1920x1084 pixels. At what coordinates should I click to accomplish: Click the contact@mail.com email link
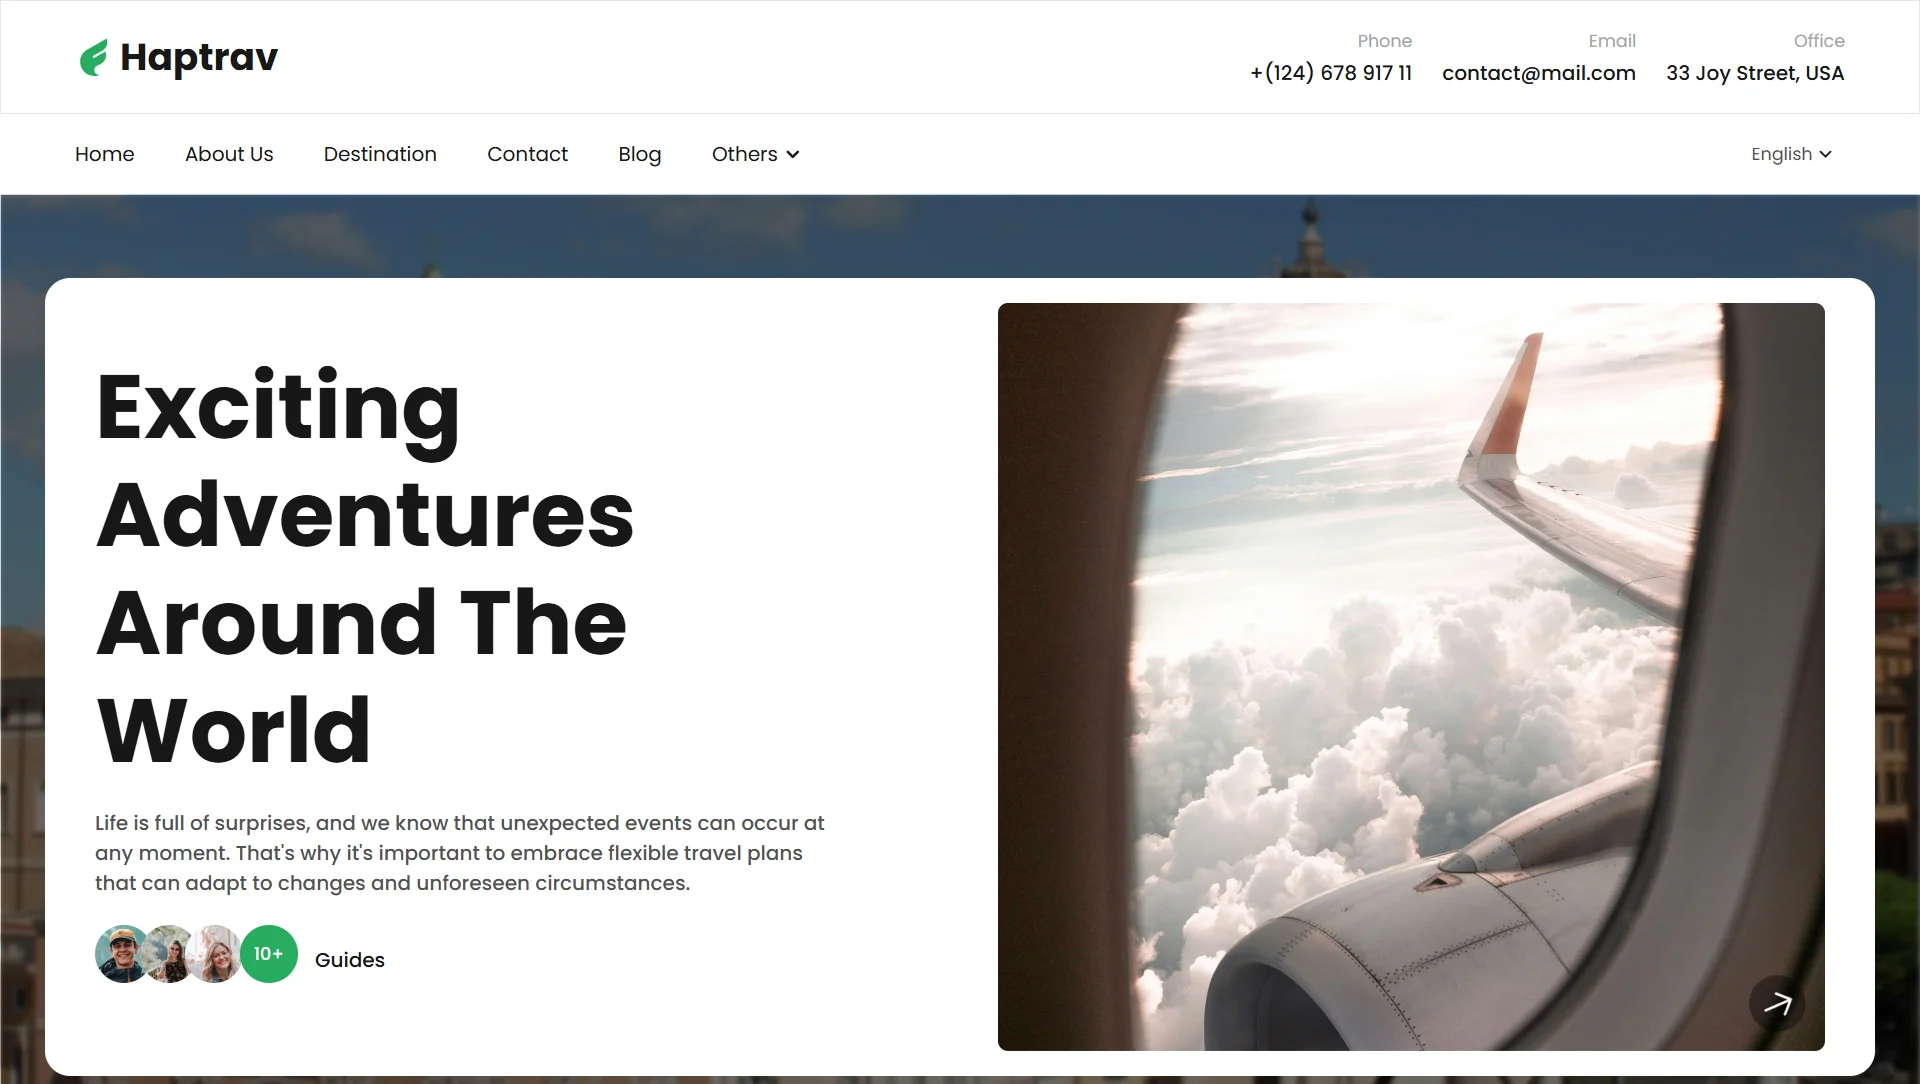[x=1539, y=73]
